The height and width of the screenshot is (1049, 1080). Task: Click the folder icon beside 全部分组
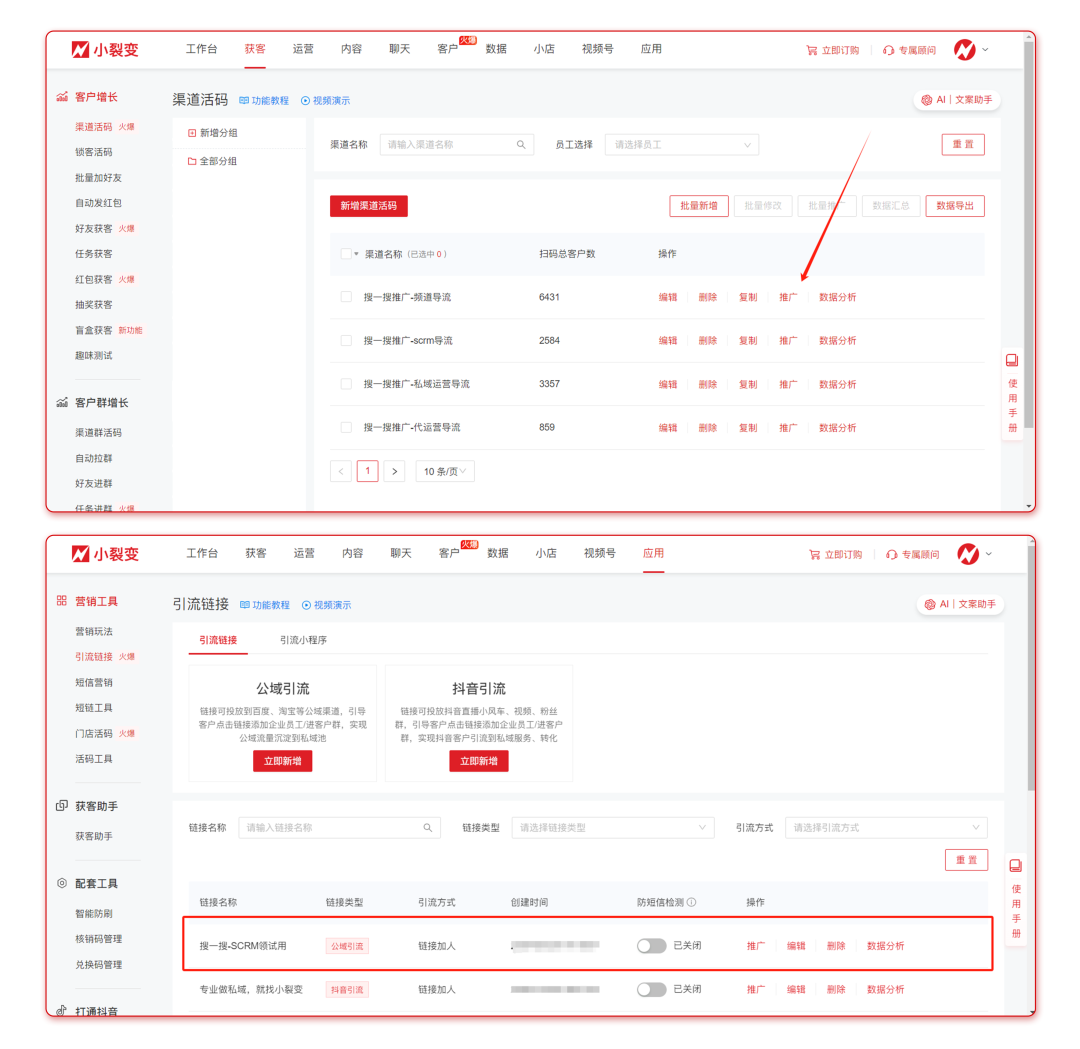(192, 161)
